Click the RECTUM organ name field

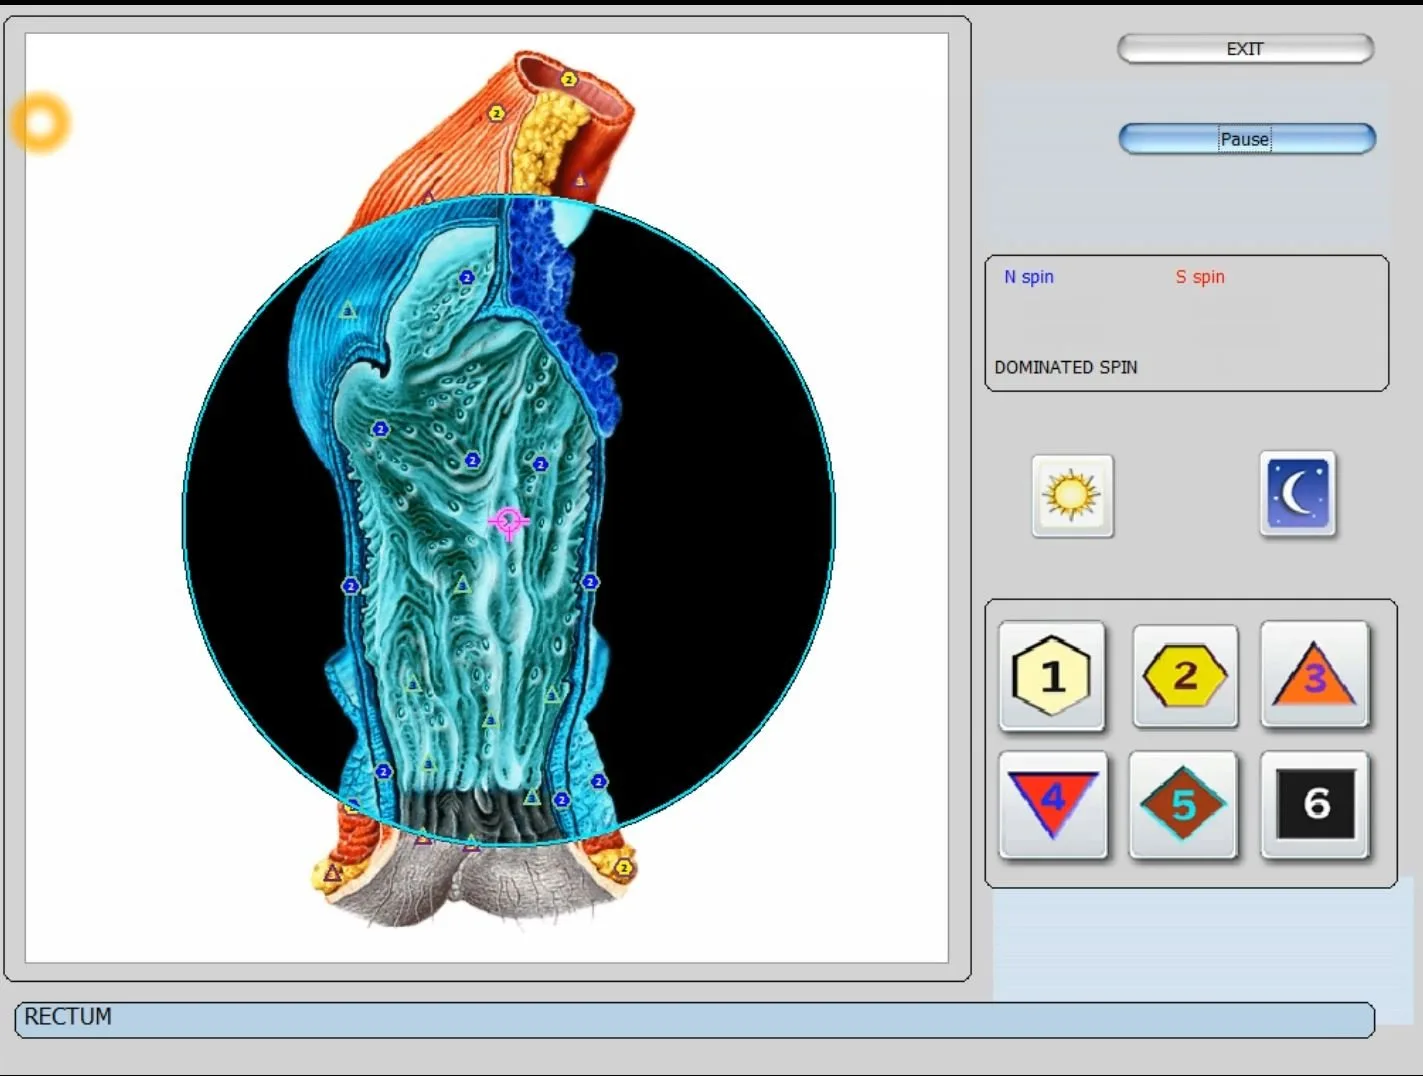click(x=695, y=1019)
